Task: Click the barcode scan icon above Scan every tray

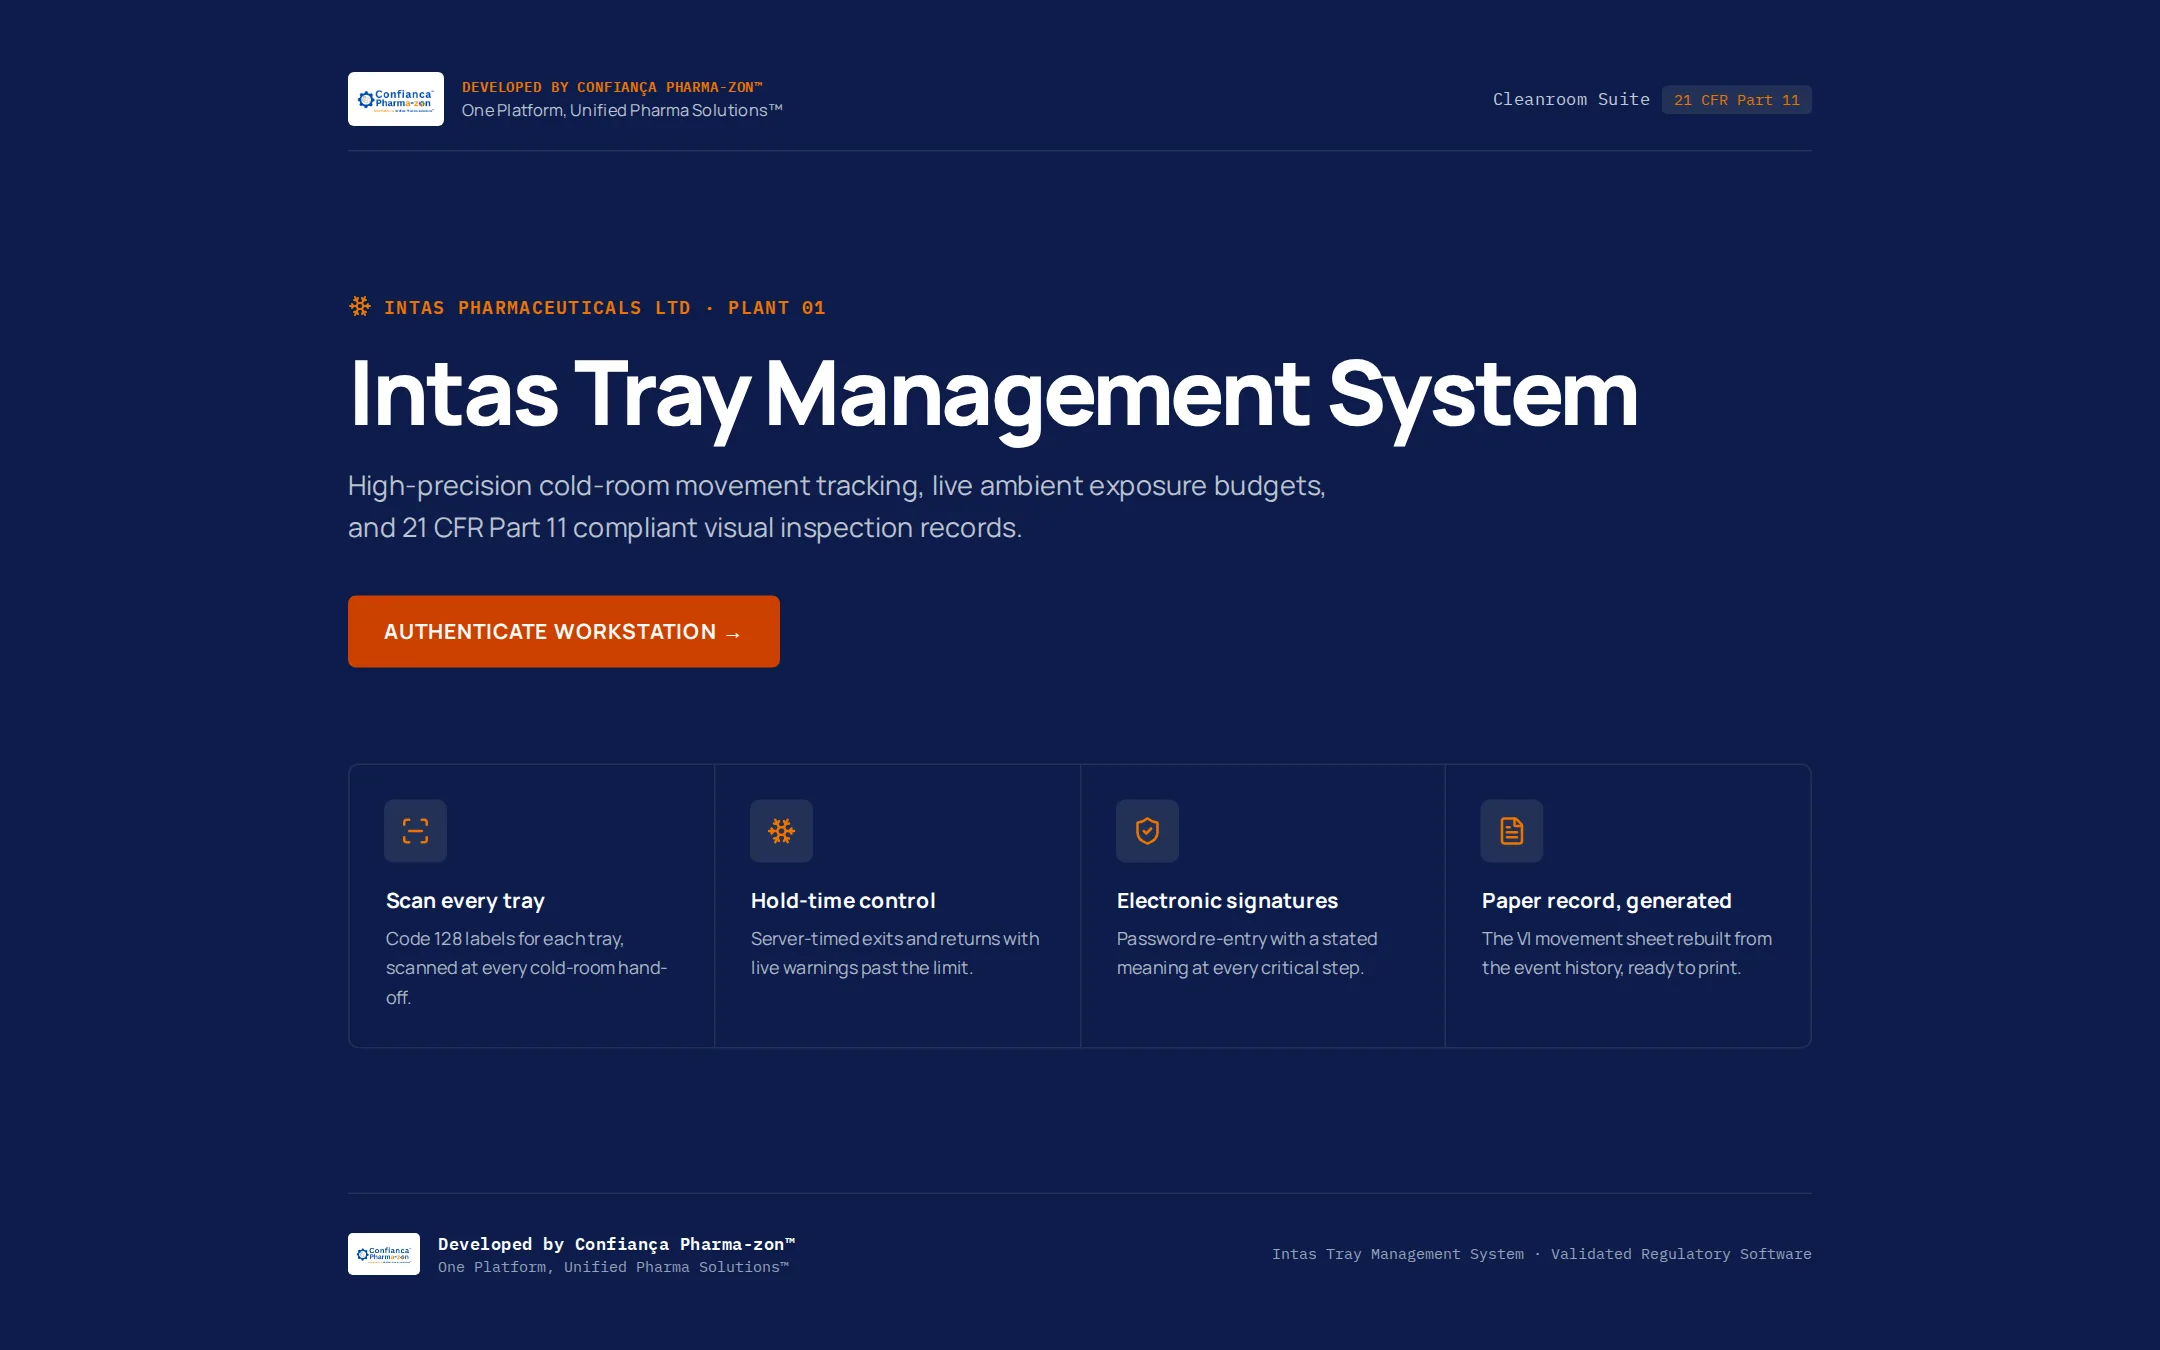Action: tap(415, 831)
